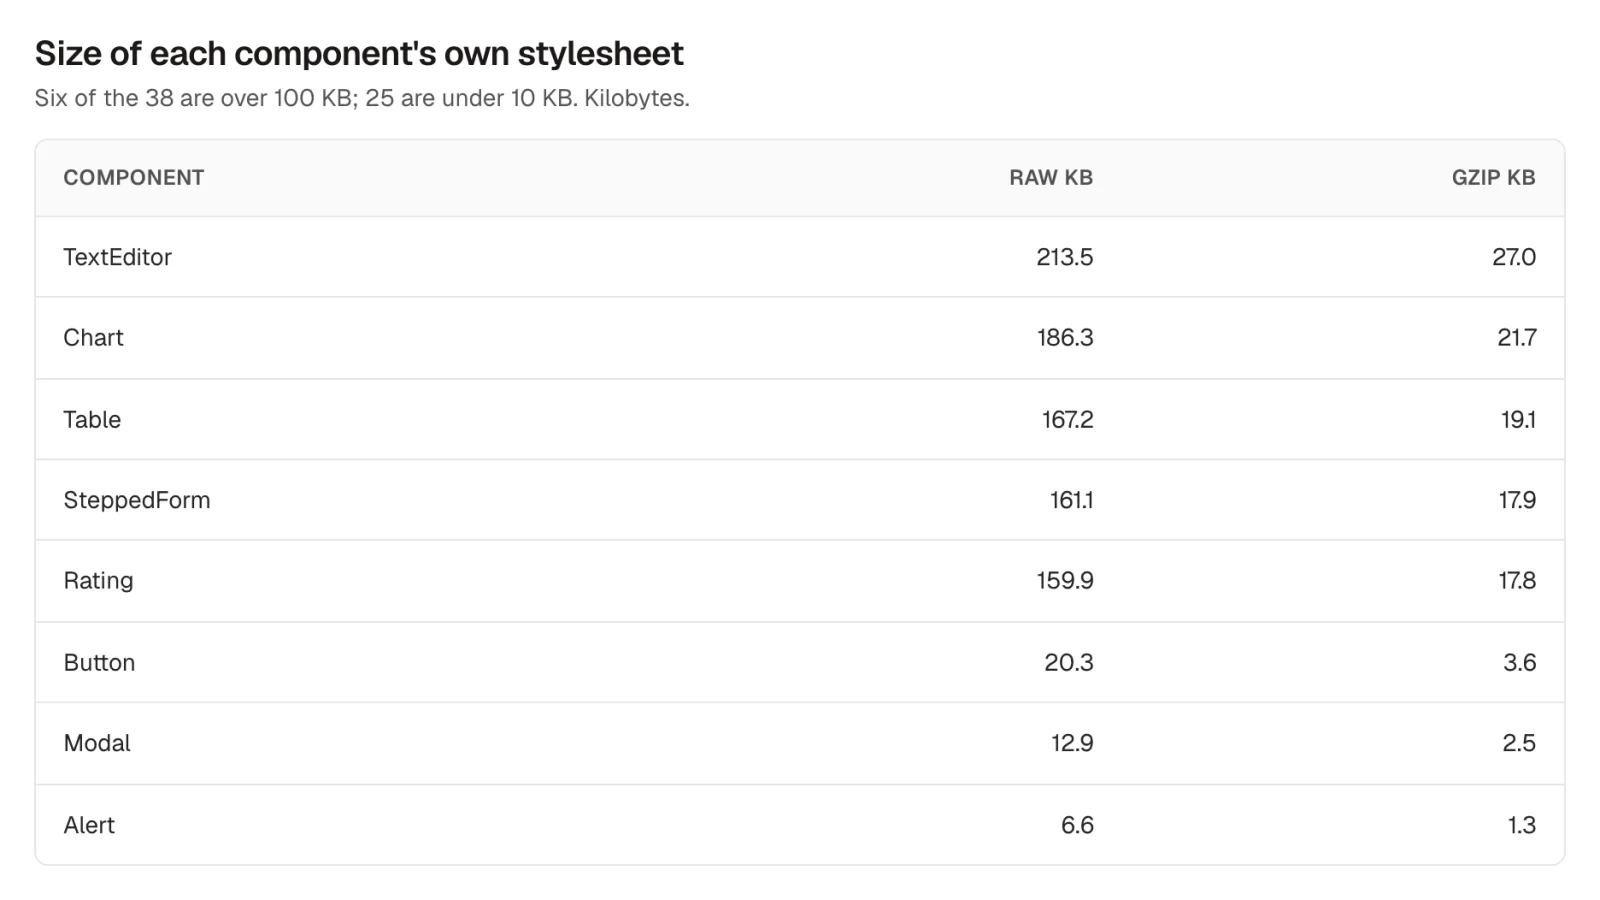
Task: Select the Chart component name
Action: 93,338
